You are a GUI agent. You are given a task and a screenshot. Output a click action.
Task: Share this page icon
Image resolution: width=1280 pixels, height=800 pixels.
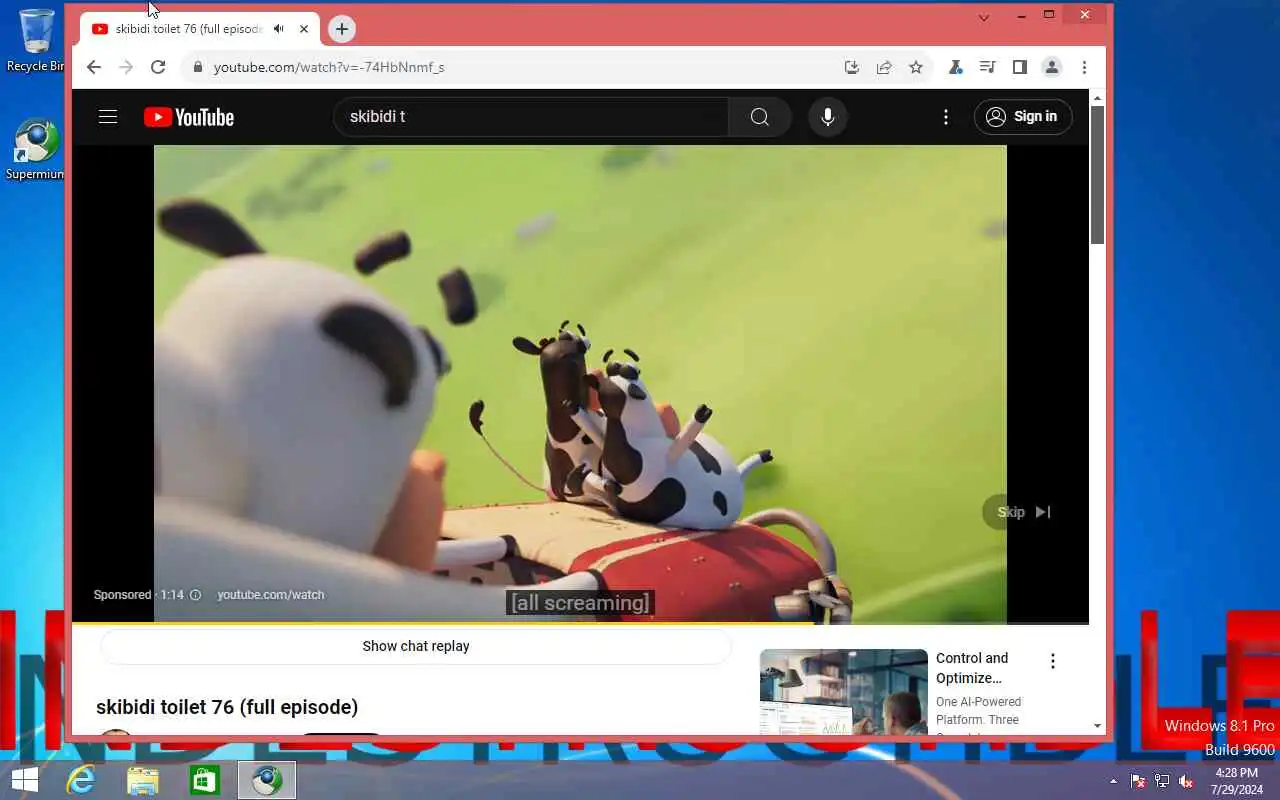[884, 67]
